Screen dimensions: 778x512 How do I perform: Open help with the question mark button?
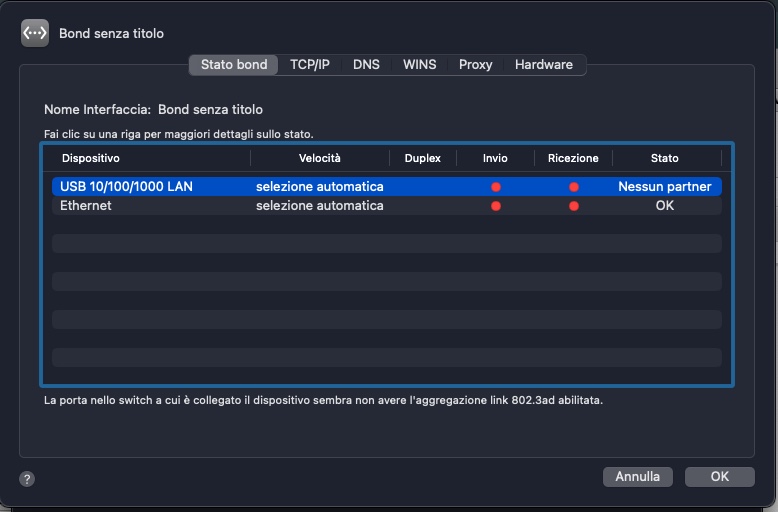[27, 479]
